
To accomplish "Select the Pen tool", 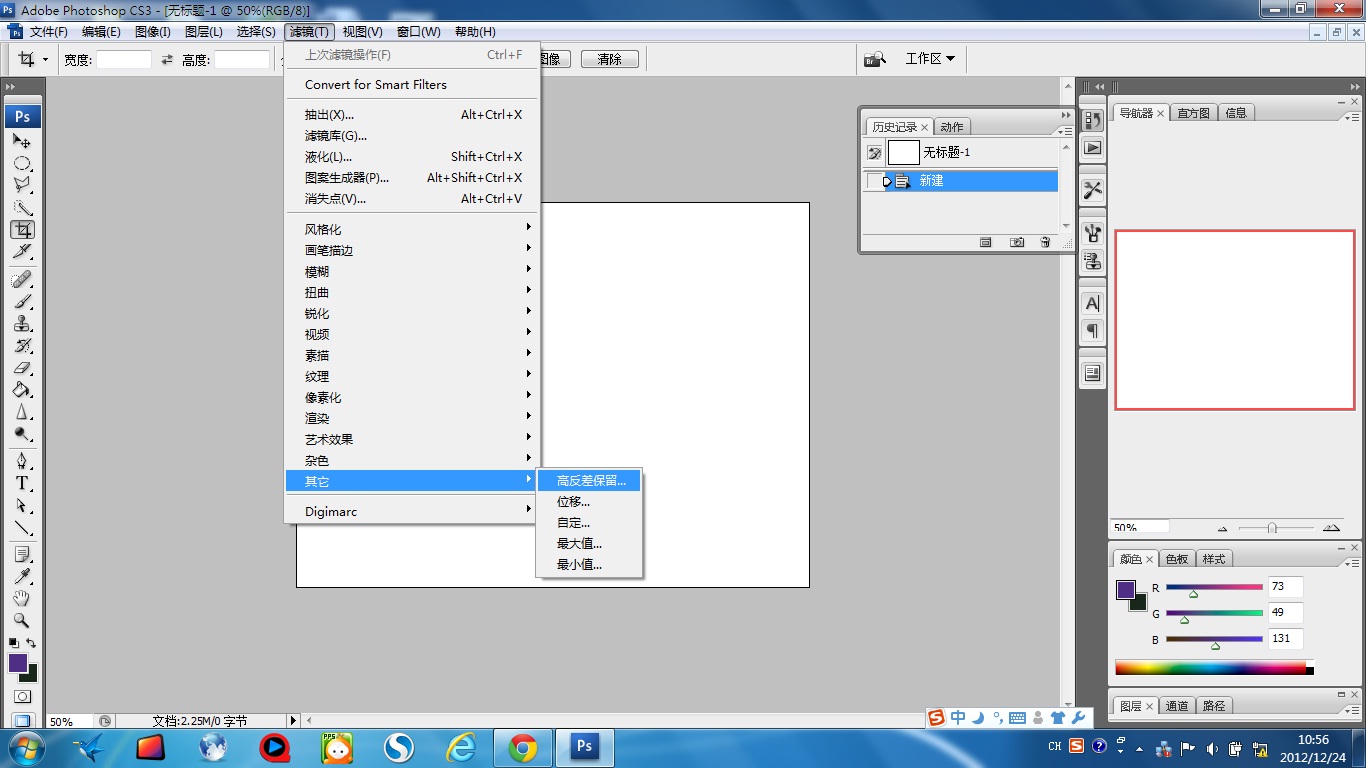I will point(22,461).
